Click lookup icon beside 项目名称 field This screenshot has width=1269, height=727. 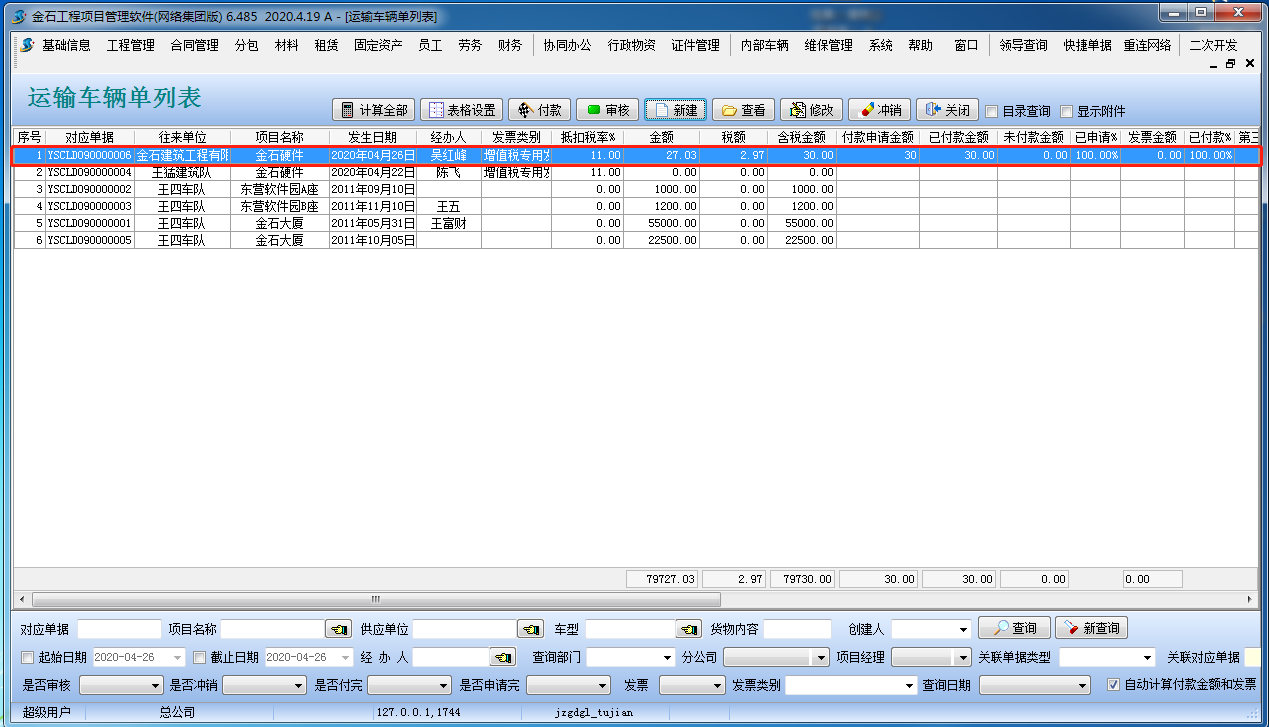[339, 629]
